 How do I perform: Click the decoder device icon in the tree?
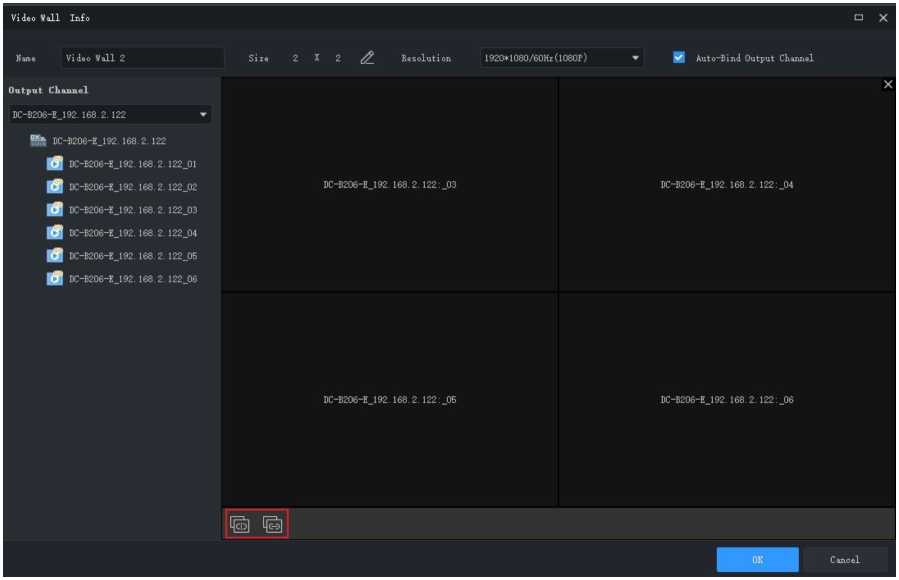click(x=39, y=141)
